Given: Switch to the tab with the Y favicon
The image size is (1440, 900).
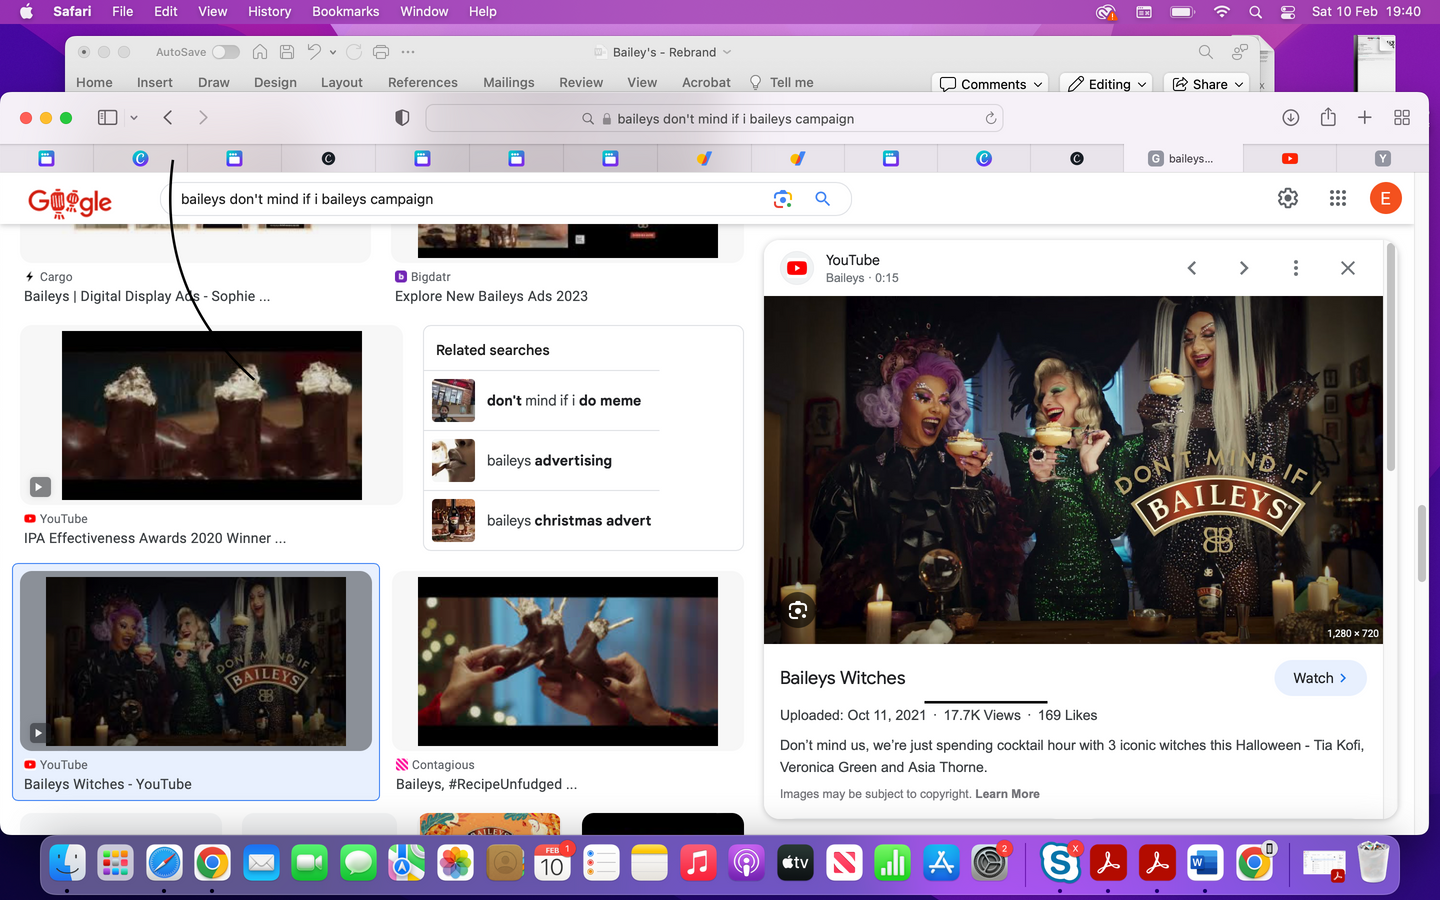Looking at the screenshot, I should (1383, 158).
